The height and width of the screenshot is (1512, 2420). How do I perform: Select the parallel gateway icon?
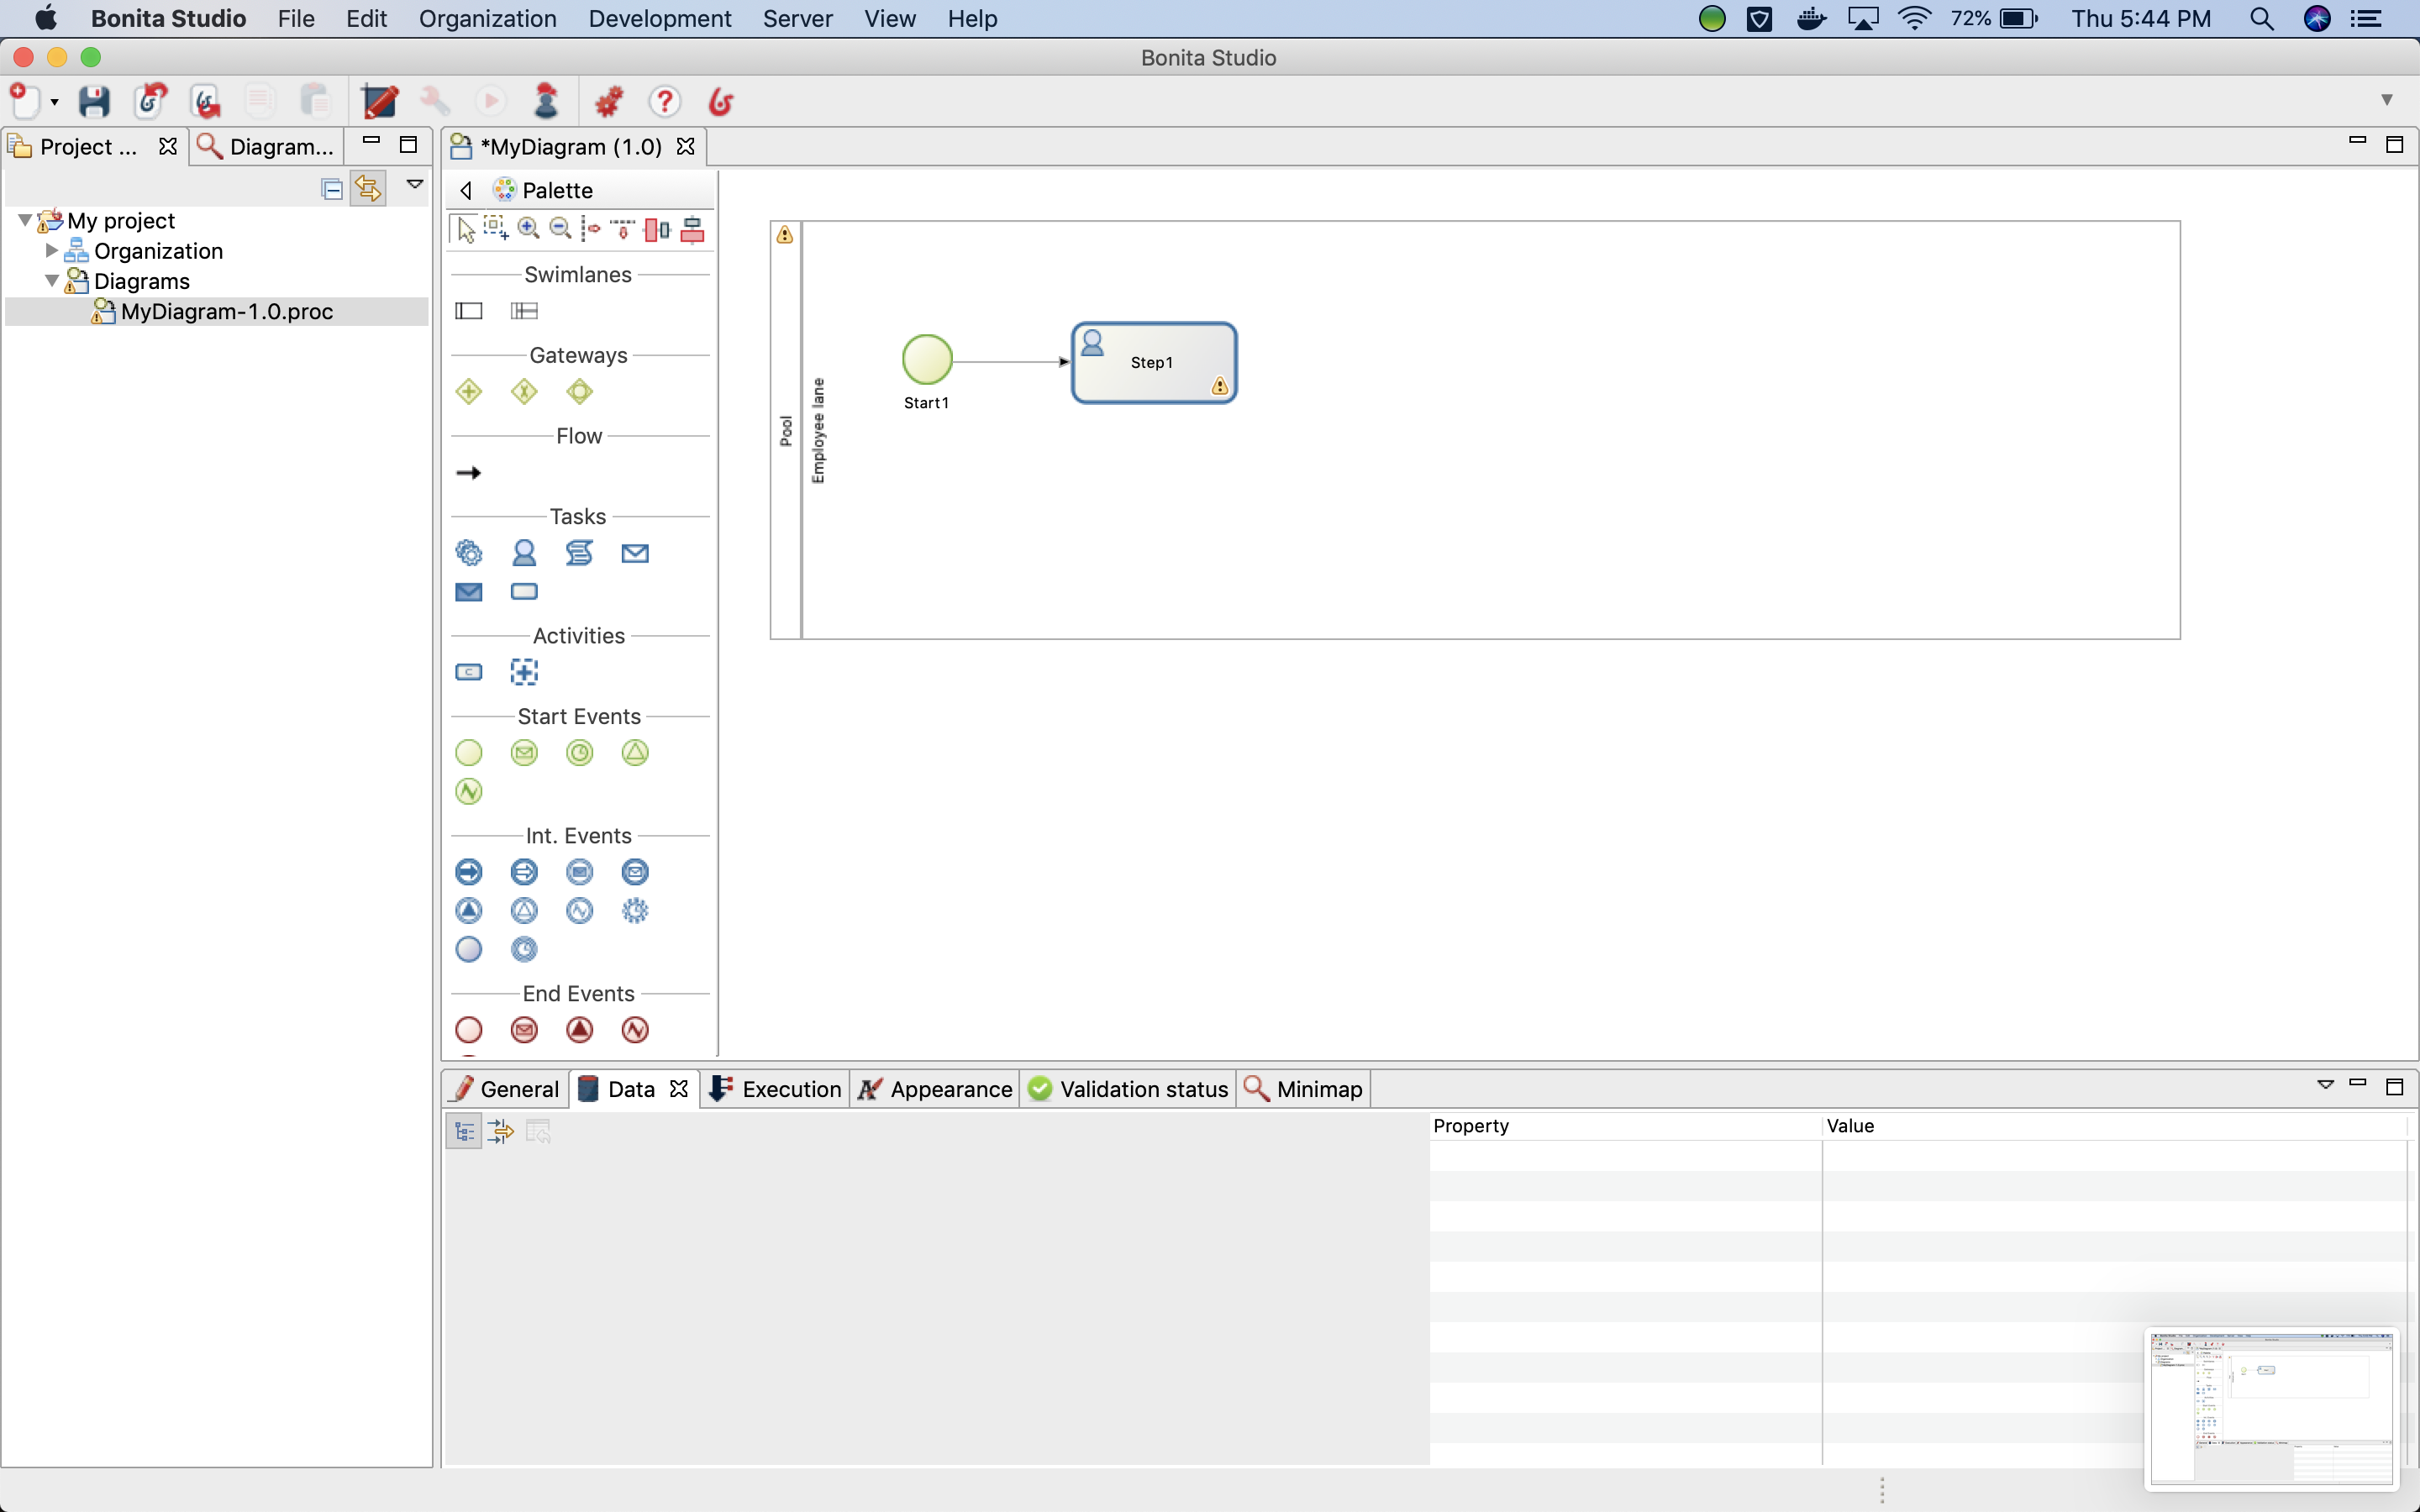469,391
